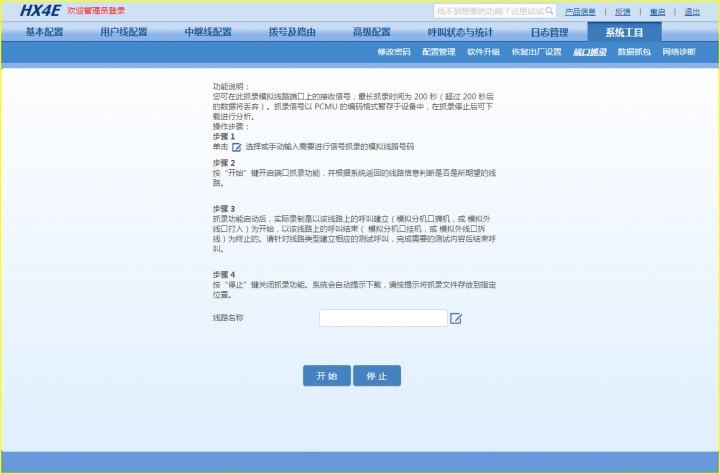Open the 基本配置 menu
This screenshot has width=720, height=474.
(x=45, y=32)
